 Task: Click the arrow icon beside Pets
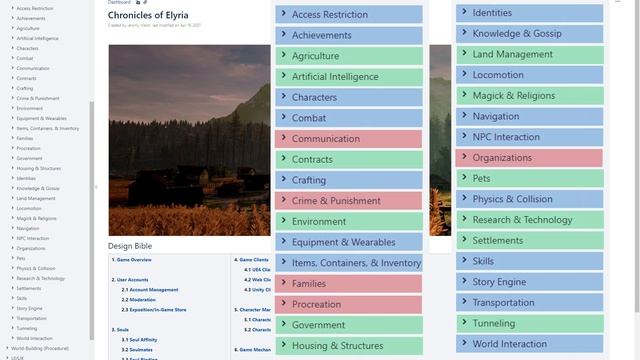tap(464, 177)
